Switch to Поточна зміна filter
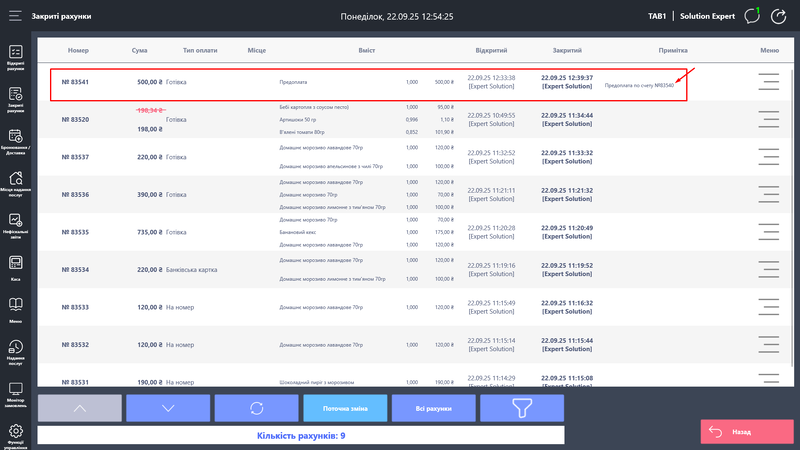800x450 pixels. pyautogui.click(x=343, y=408)
